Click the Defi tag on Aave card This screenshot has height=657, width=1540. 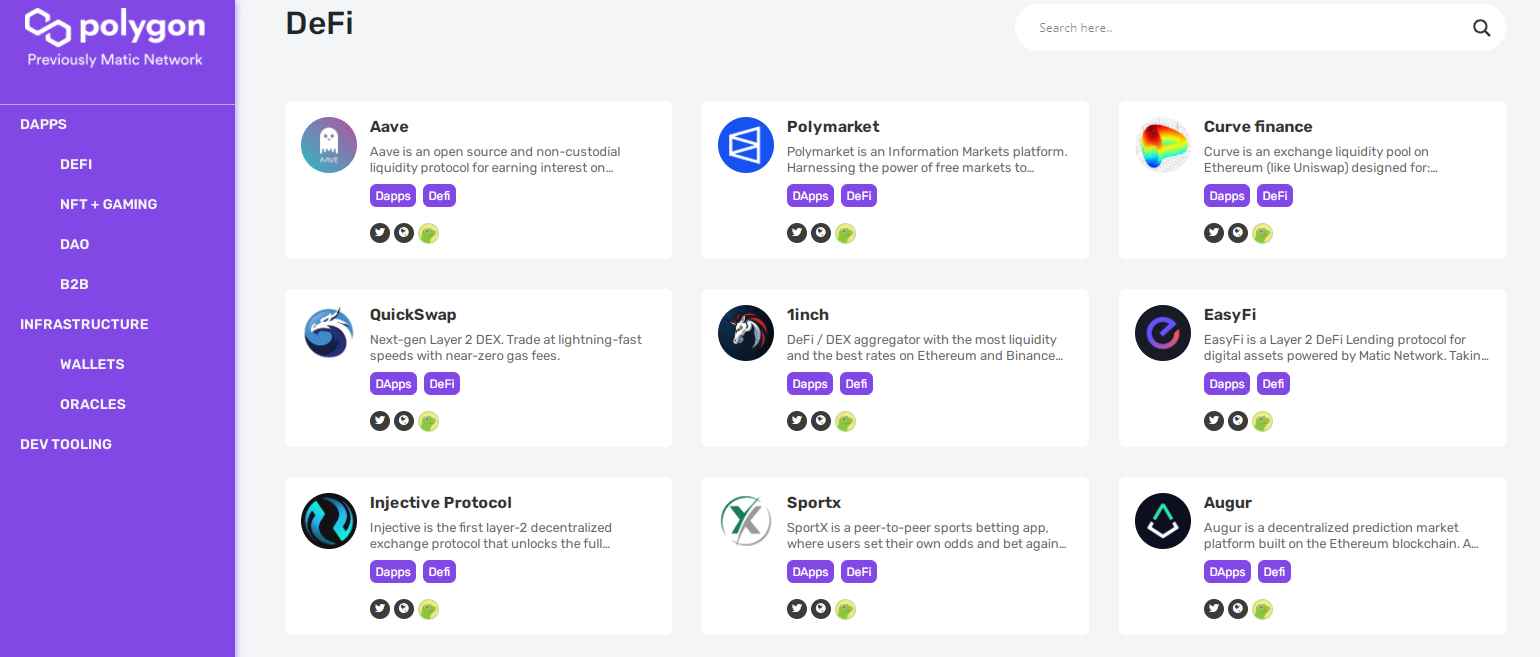[x=439, y=196]
